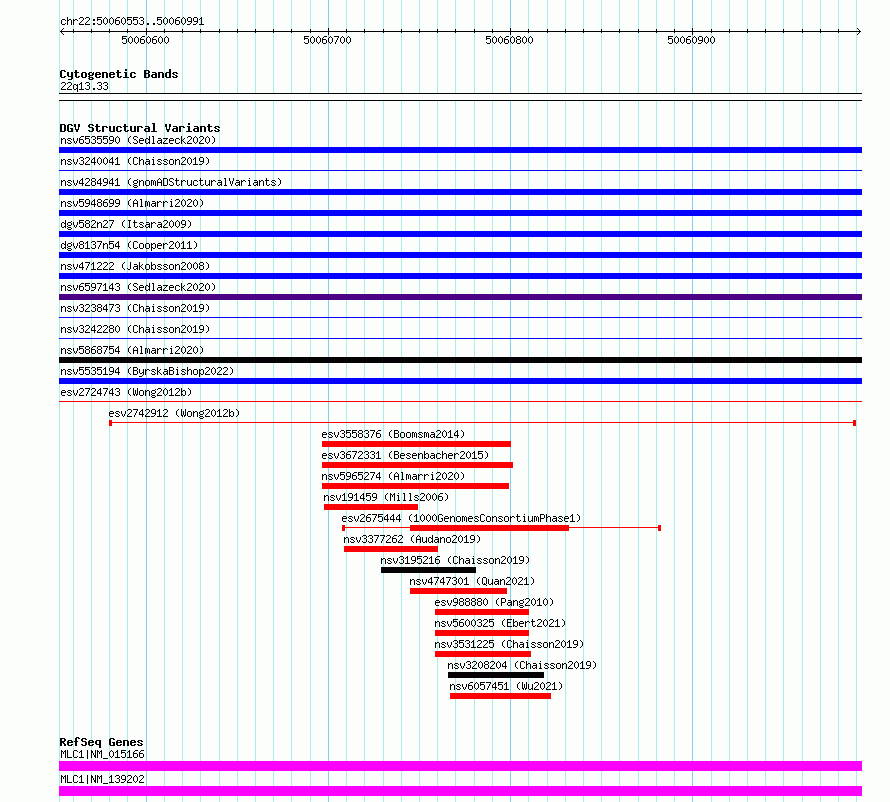Select black nsv5868754 (Almarri2020) bar
890x802 pixels.
tap(460, 360)
